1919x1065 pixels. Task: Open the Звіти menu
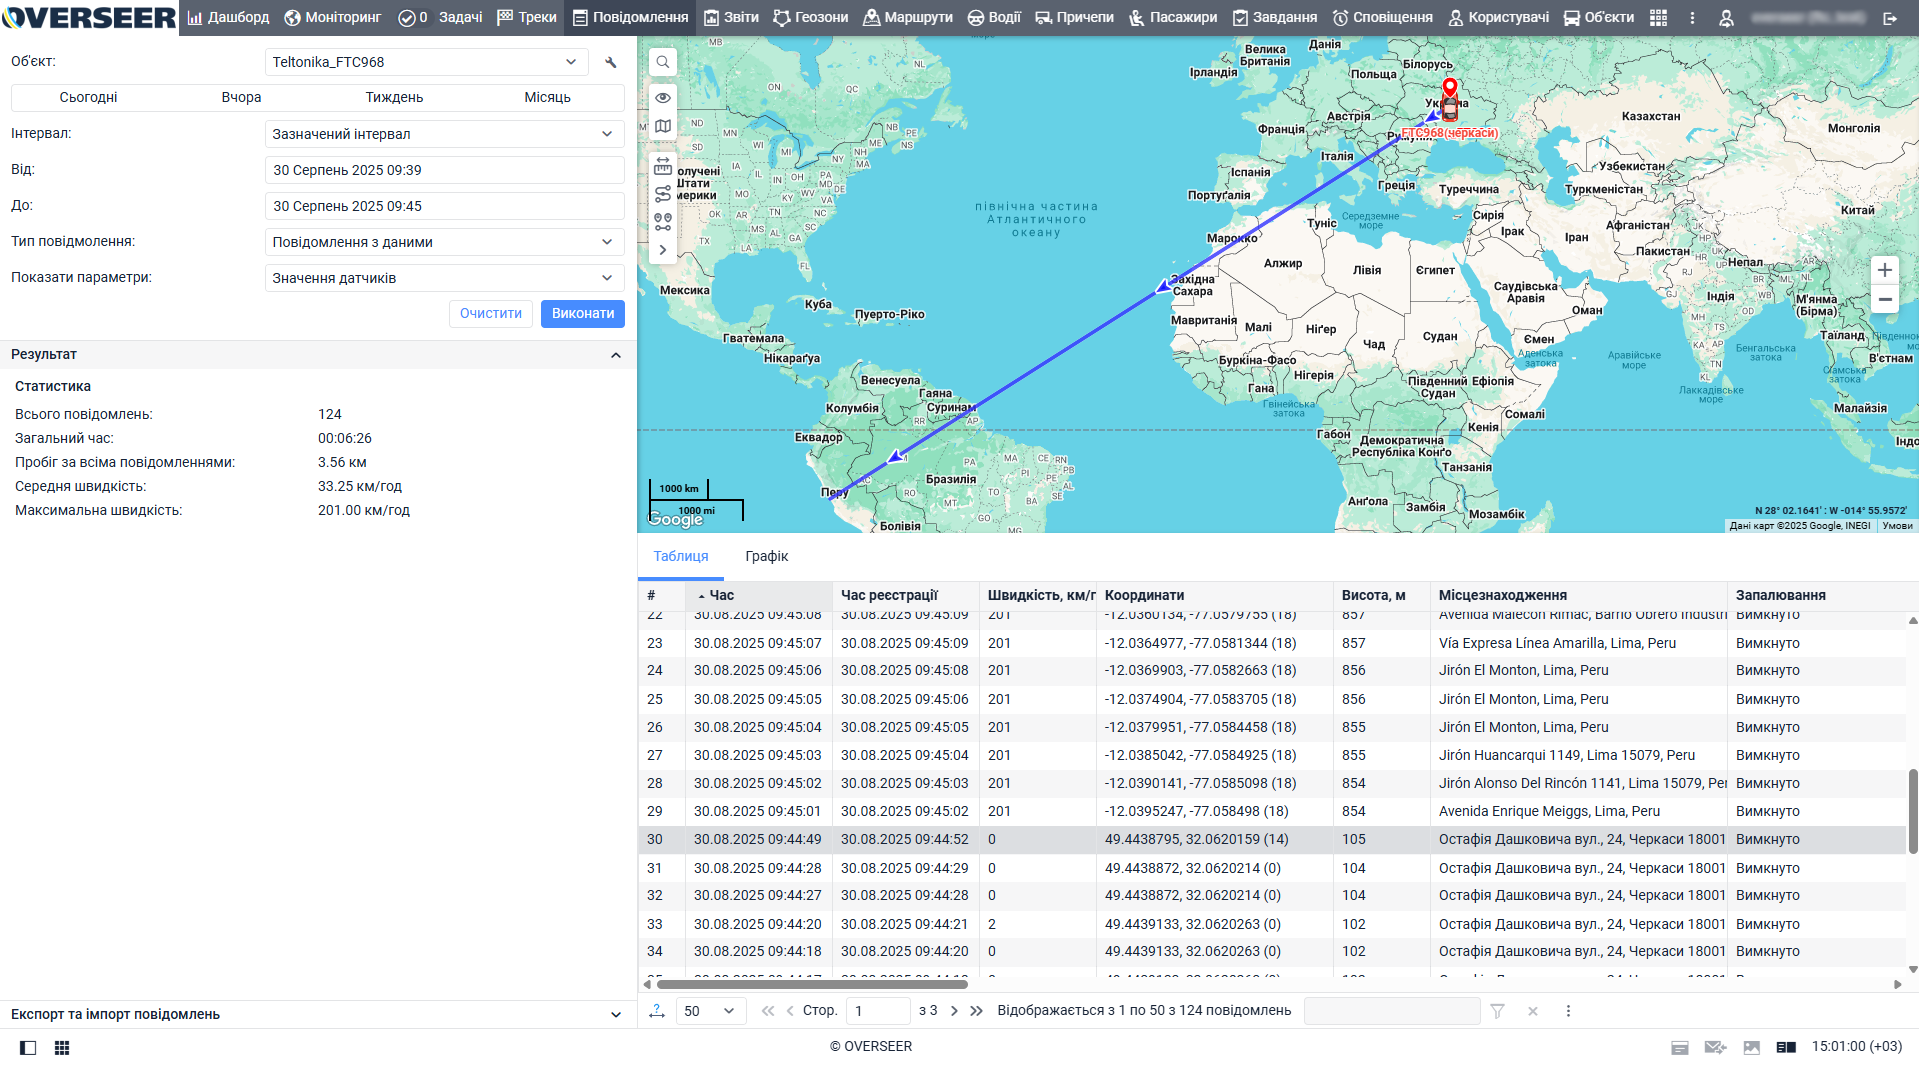point(731,17)
